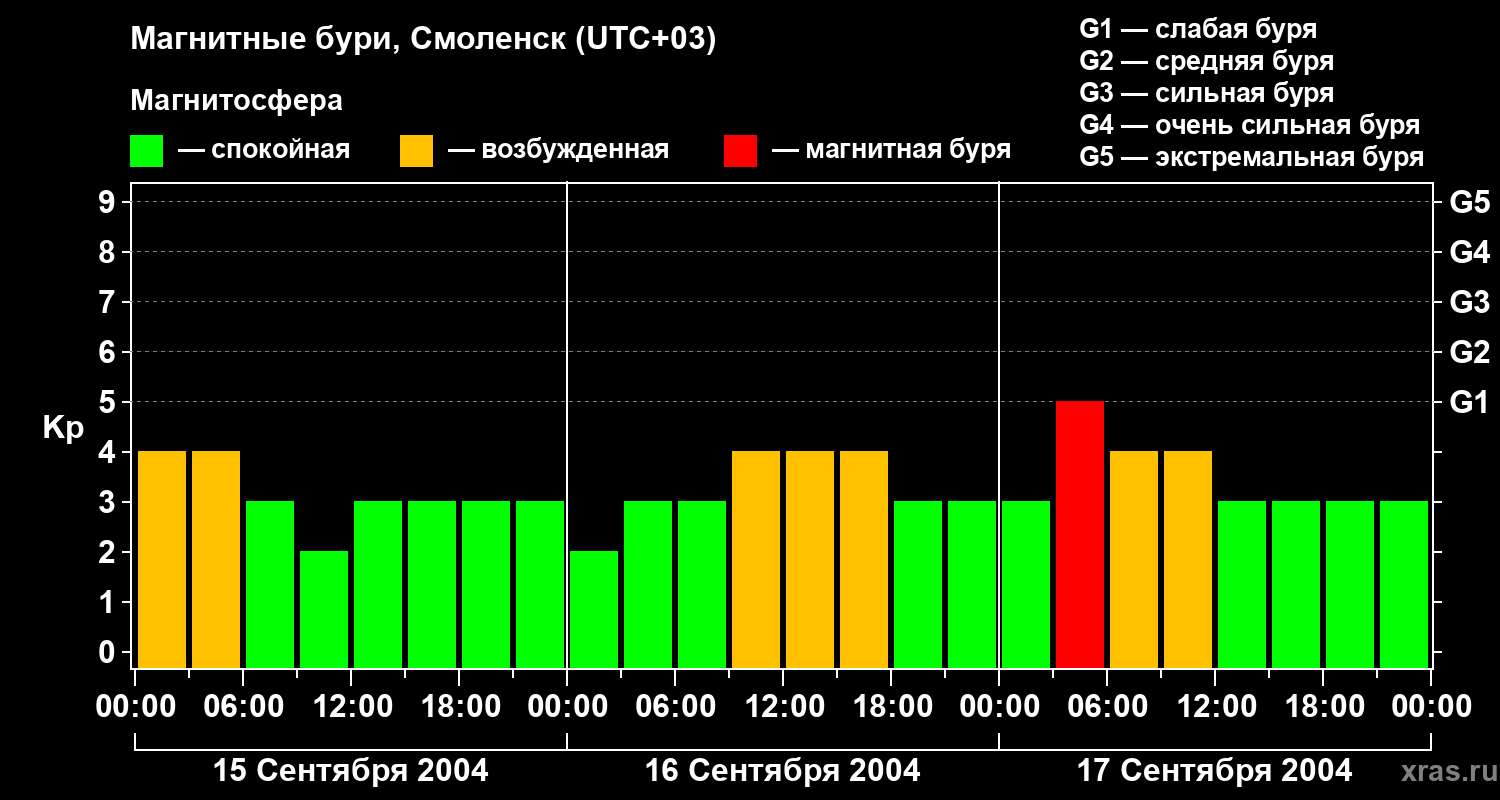
Task: Click the orange 'возбужденная' legend swatch
Action: click(x=416, y=151)
